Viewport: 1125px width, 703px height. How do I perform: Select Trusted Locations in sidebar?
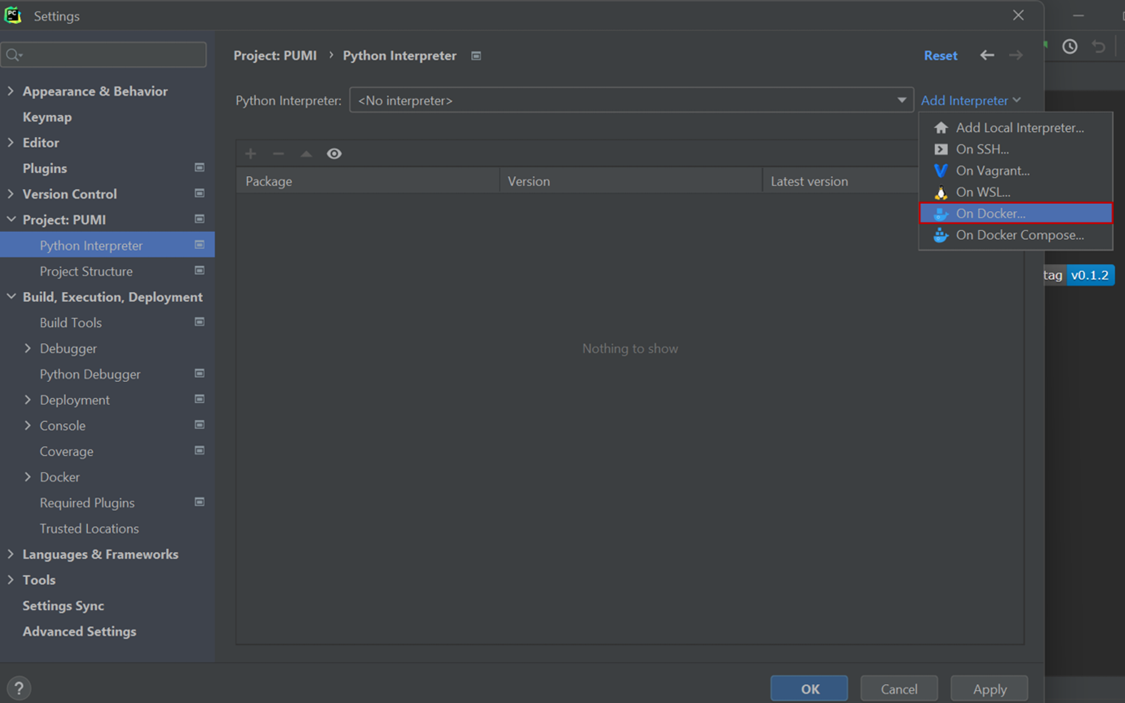point(89,529)
